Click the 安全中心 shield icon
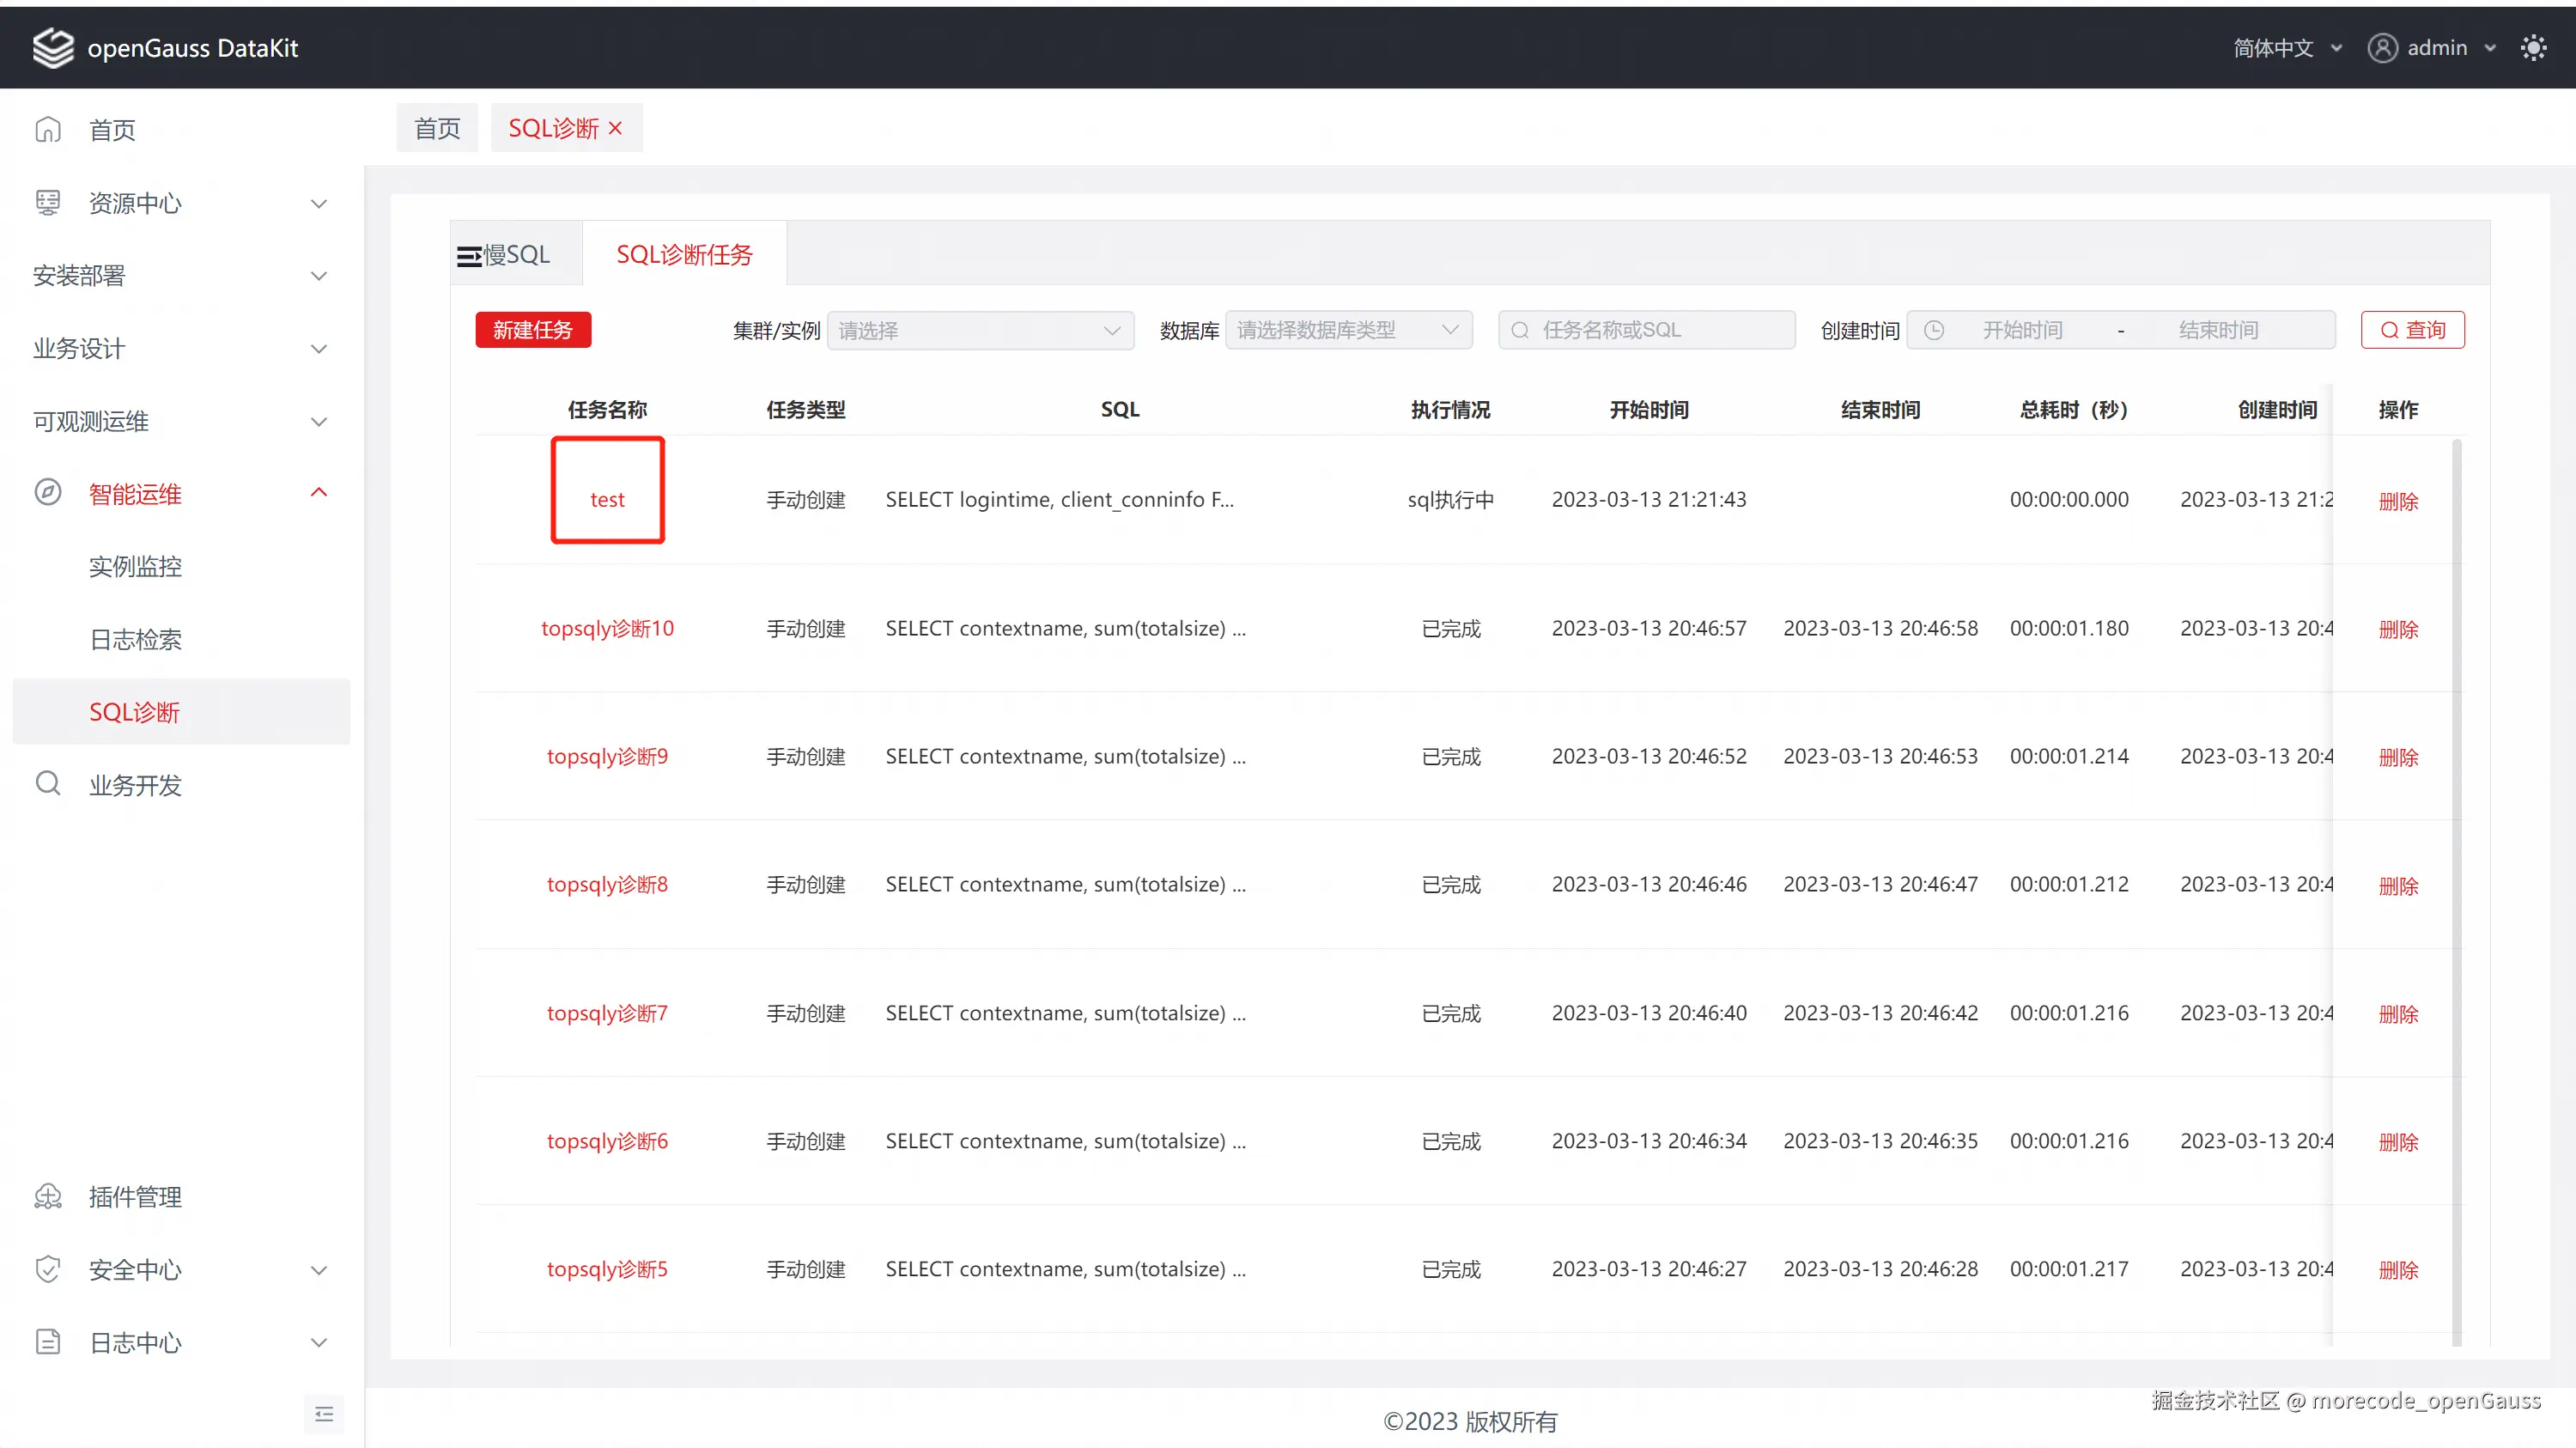2576x1448 pixels. (x=48, y=1270)
